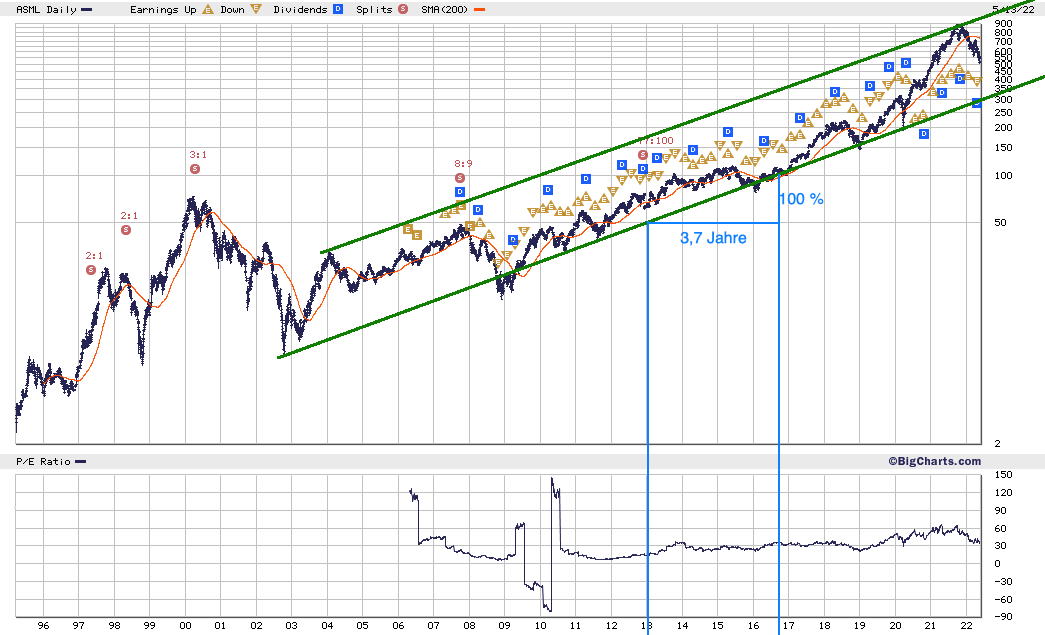Image resolution: width=1045 pixels, height=635 pixels.
Task: Click the 50 label on price axis
Action: [x=1000, y=223]
